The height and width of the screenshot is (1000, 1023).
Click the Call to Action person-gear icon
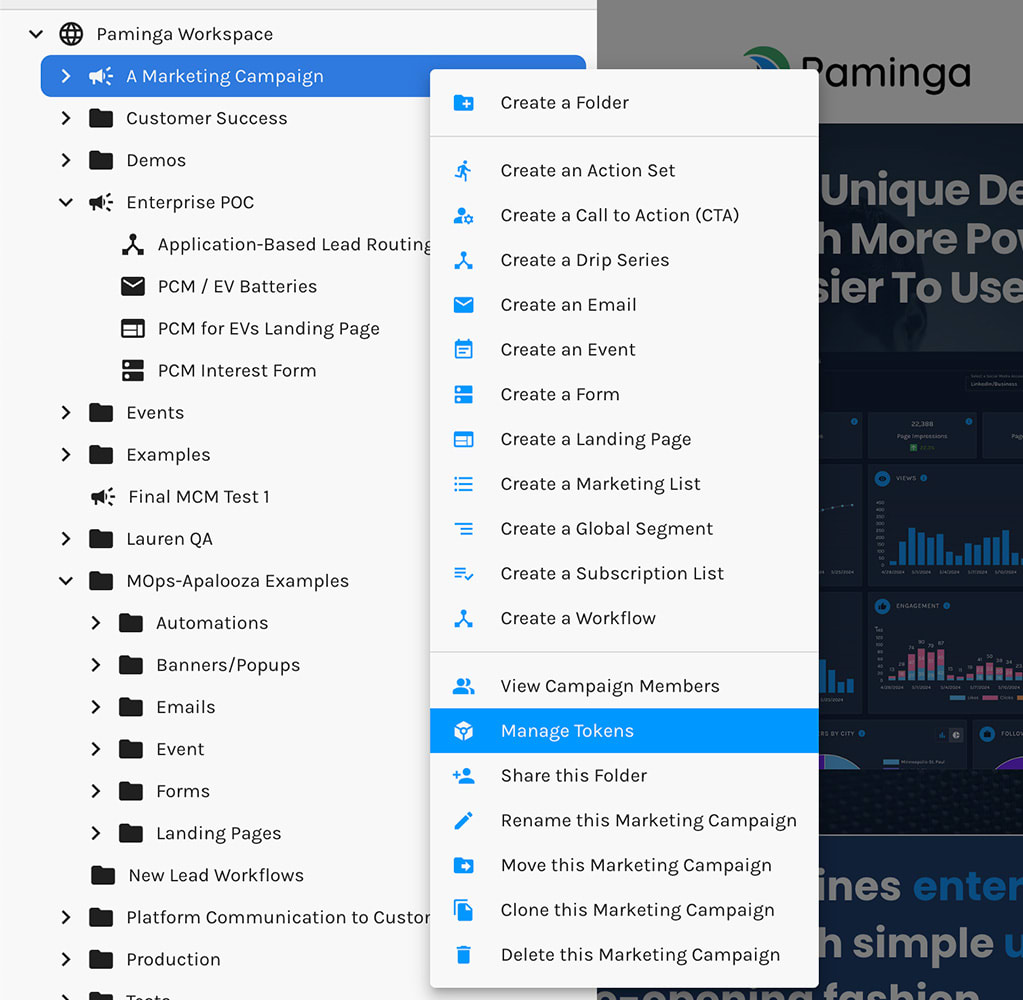463,216
